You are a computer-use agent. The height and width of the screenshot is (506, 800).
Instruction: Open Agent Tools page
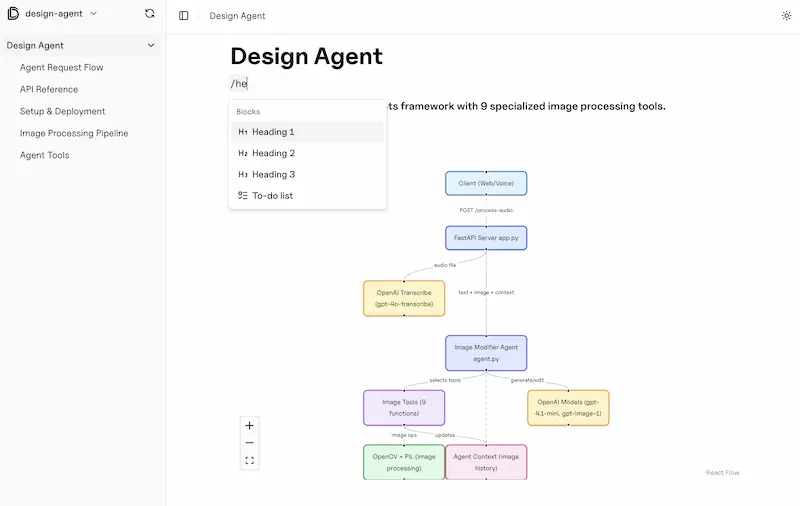coord(44,155)
